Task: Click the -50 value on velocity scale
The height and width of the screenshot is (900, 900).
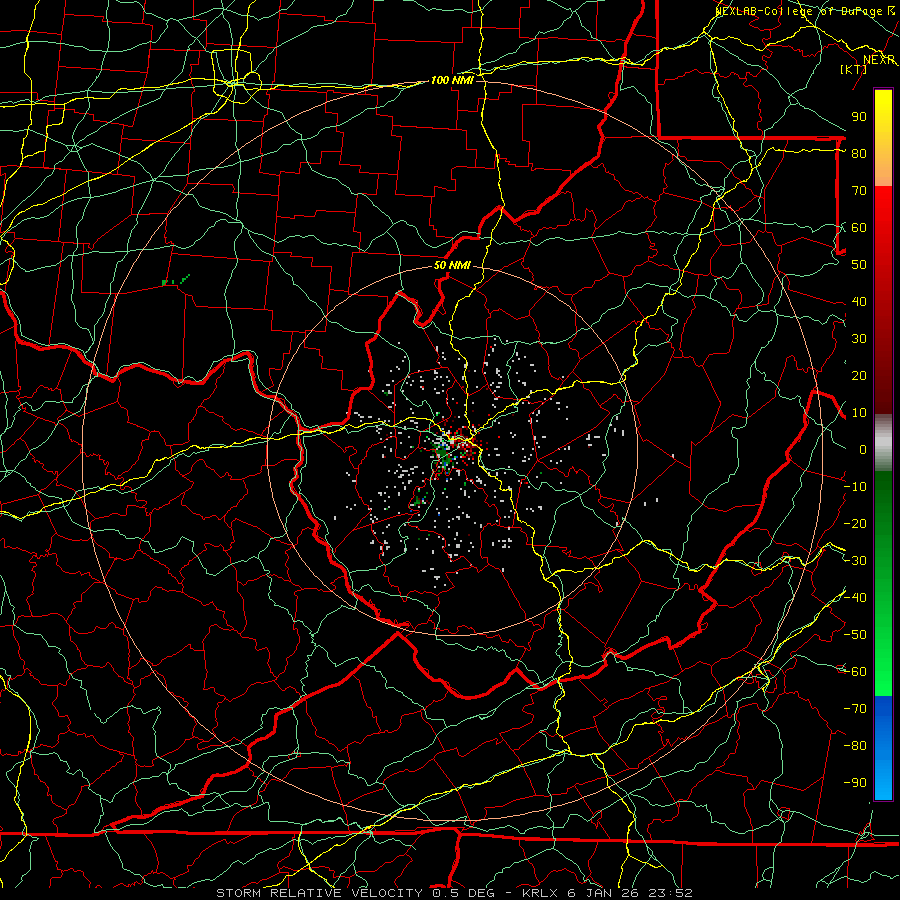Action: tap(855, 635)
